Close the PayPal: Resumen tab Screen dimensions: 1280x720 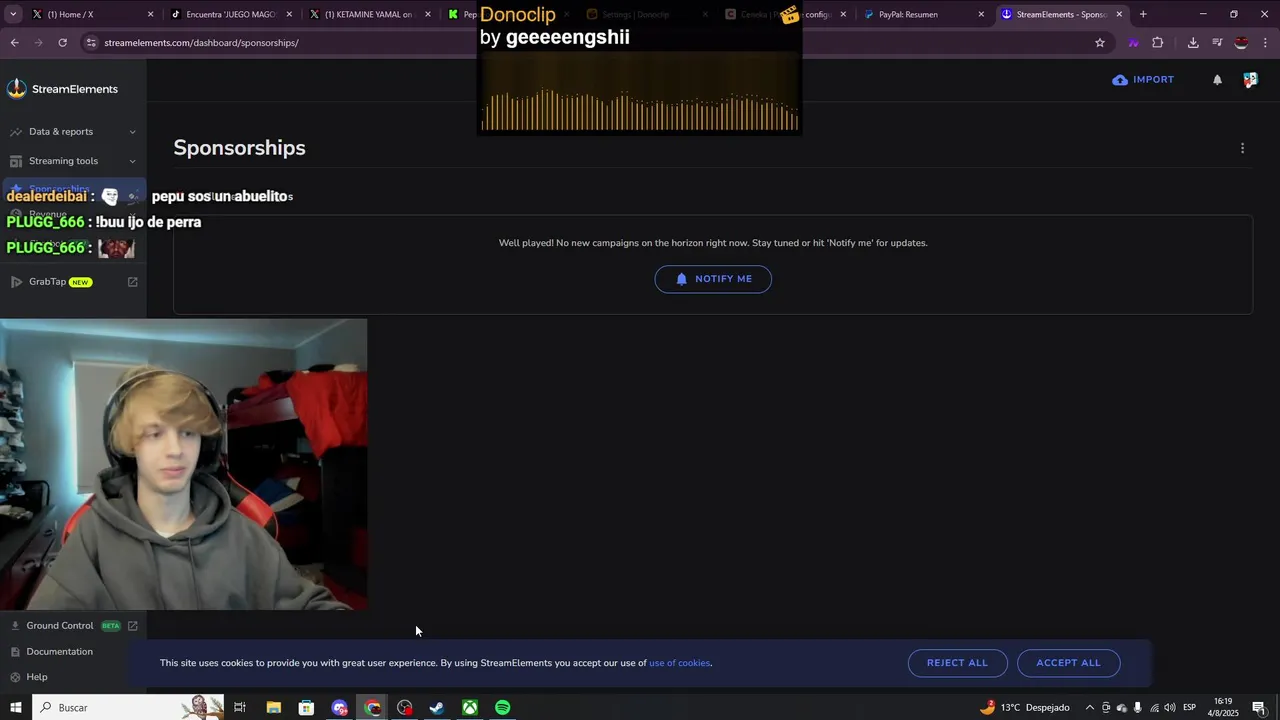981,14
